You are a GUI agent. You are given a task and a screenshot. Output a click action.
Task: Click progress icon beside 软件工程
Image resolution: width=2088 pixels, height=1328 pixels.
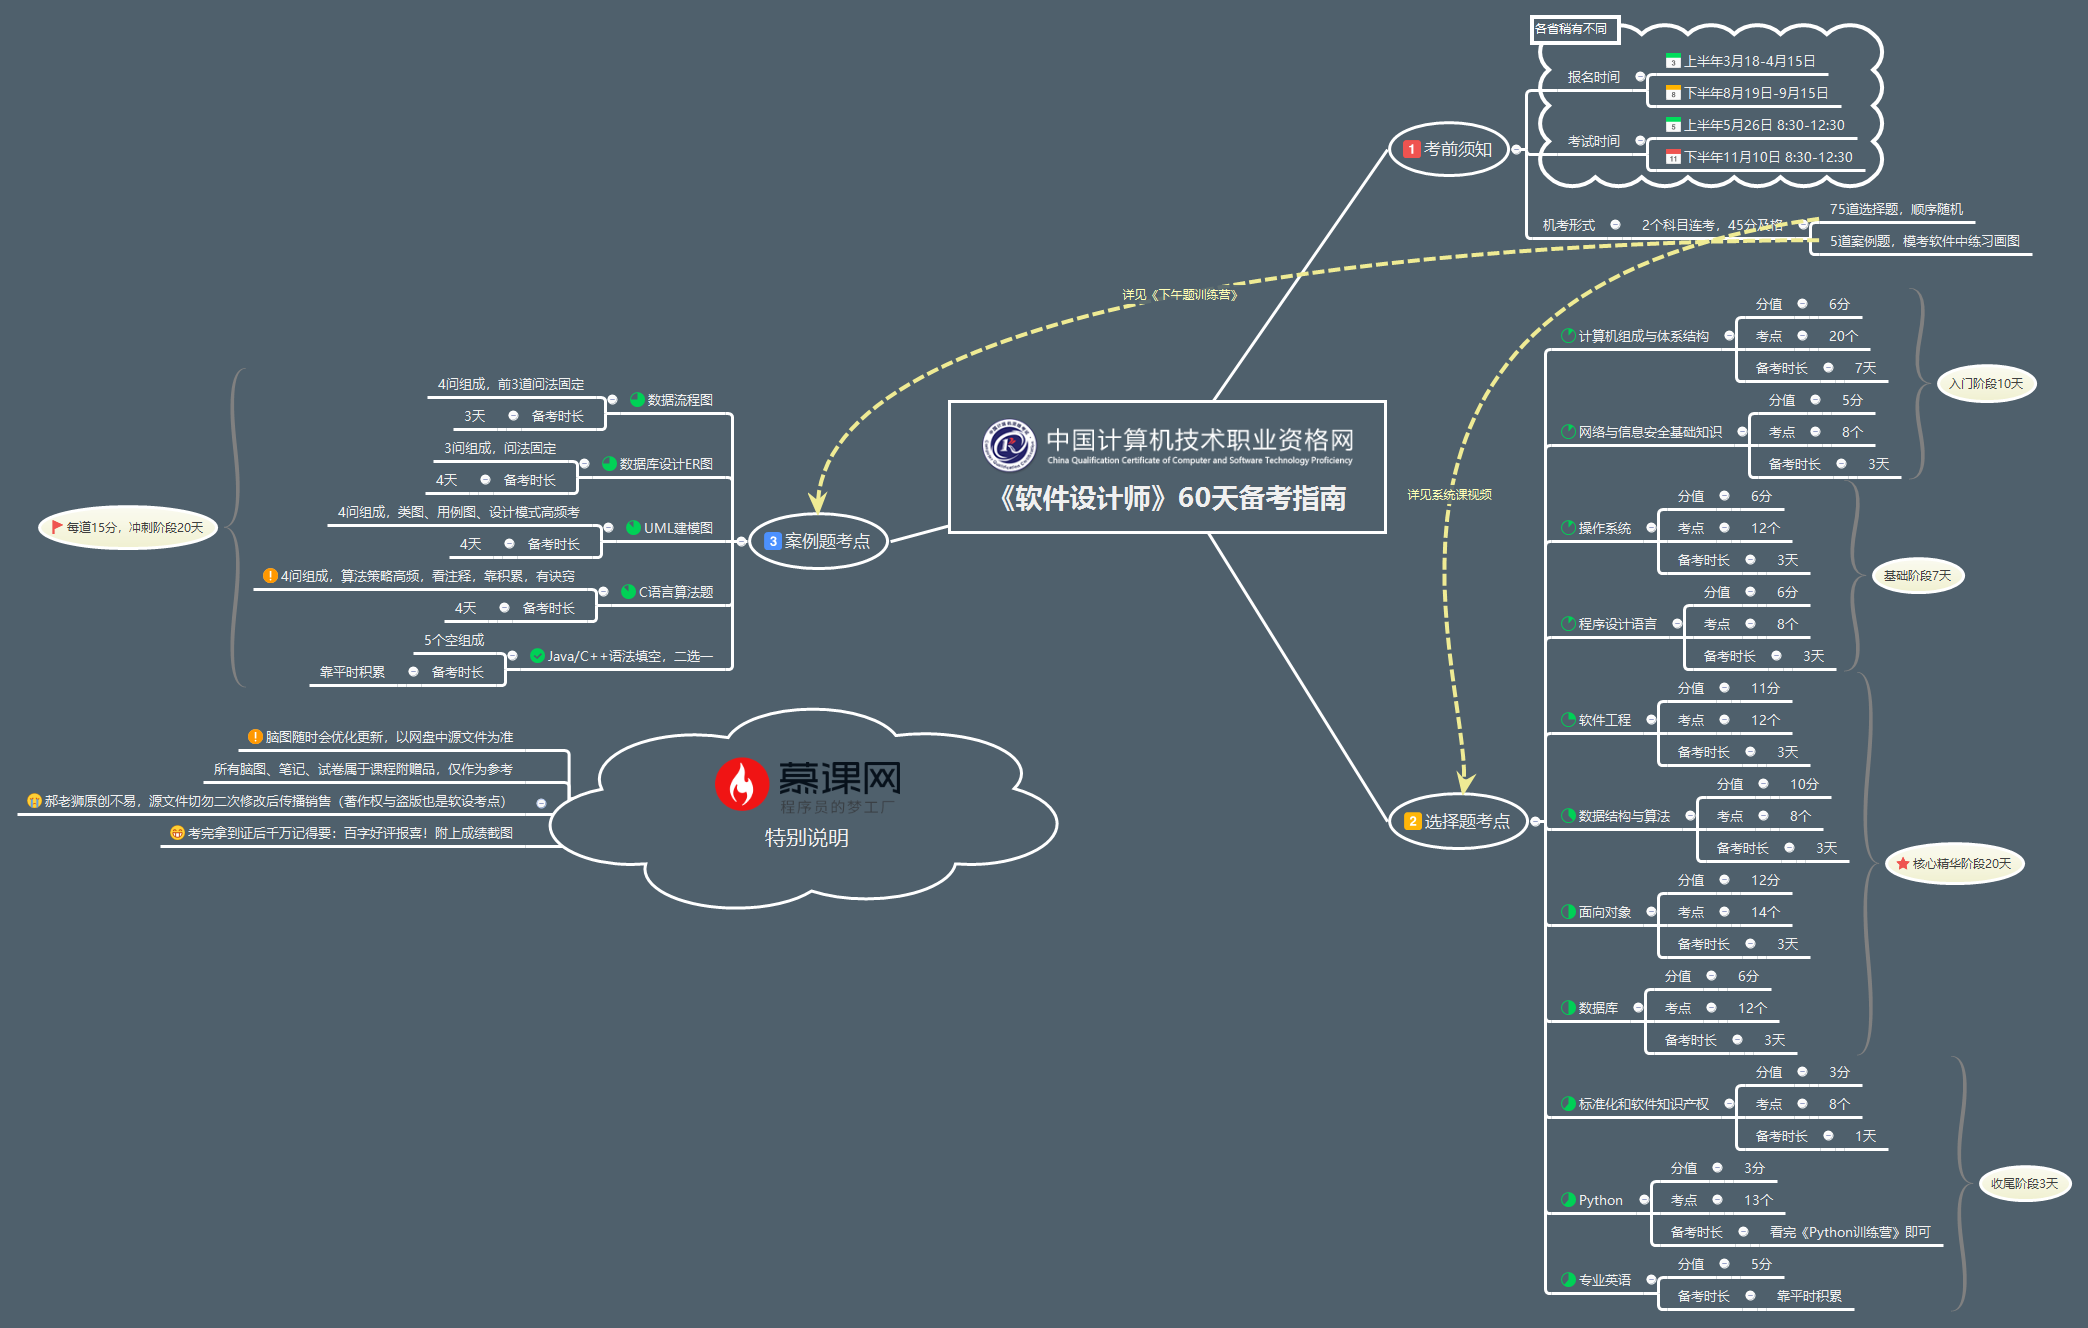(1568, 720)
